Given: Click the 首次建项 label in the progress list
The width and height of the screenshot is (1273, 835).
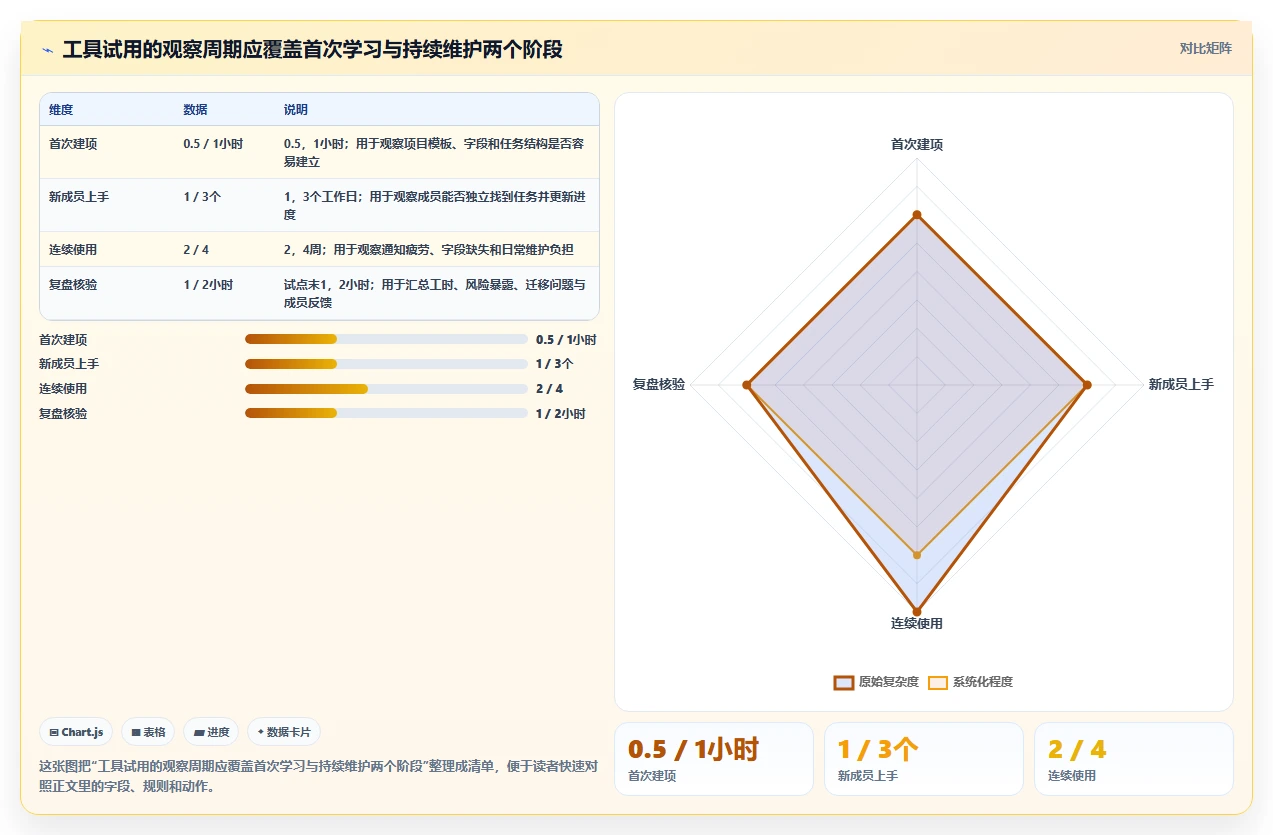Looking at the screenshot, I should point(63,340).
